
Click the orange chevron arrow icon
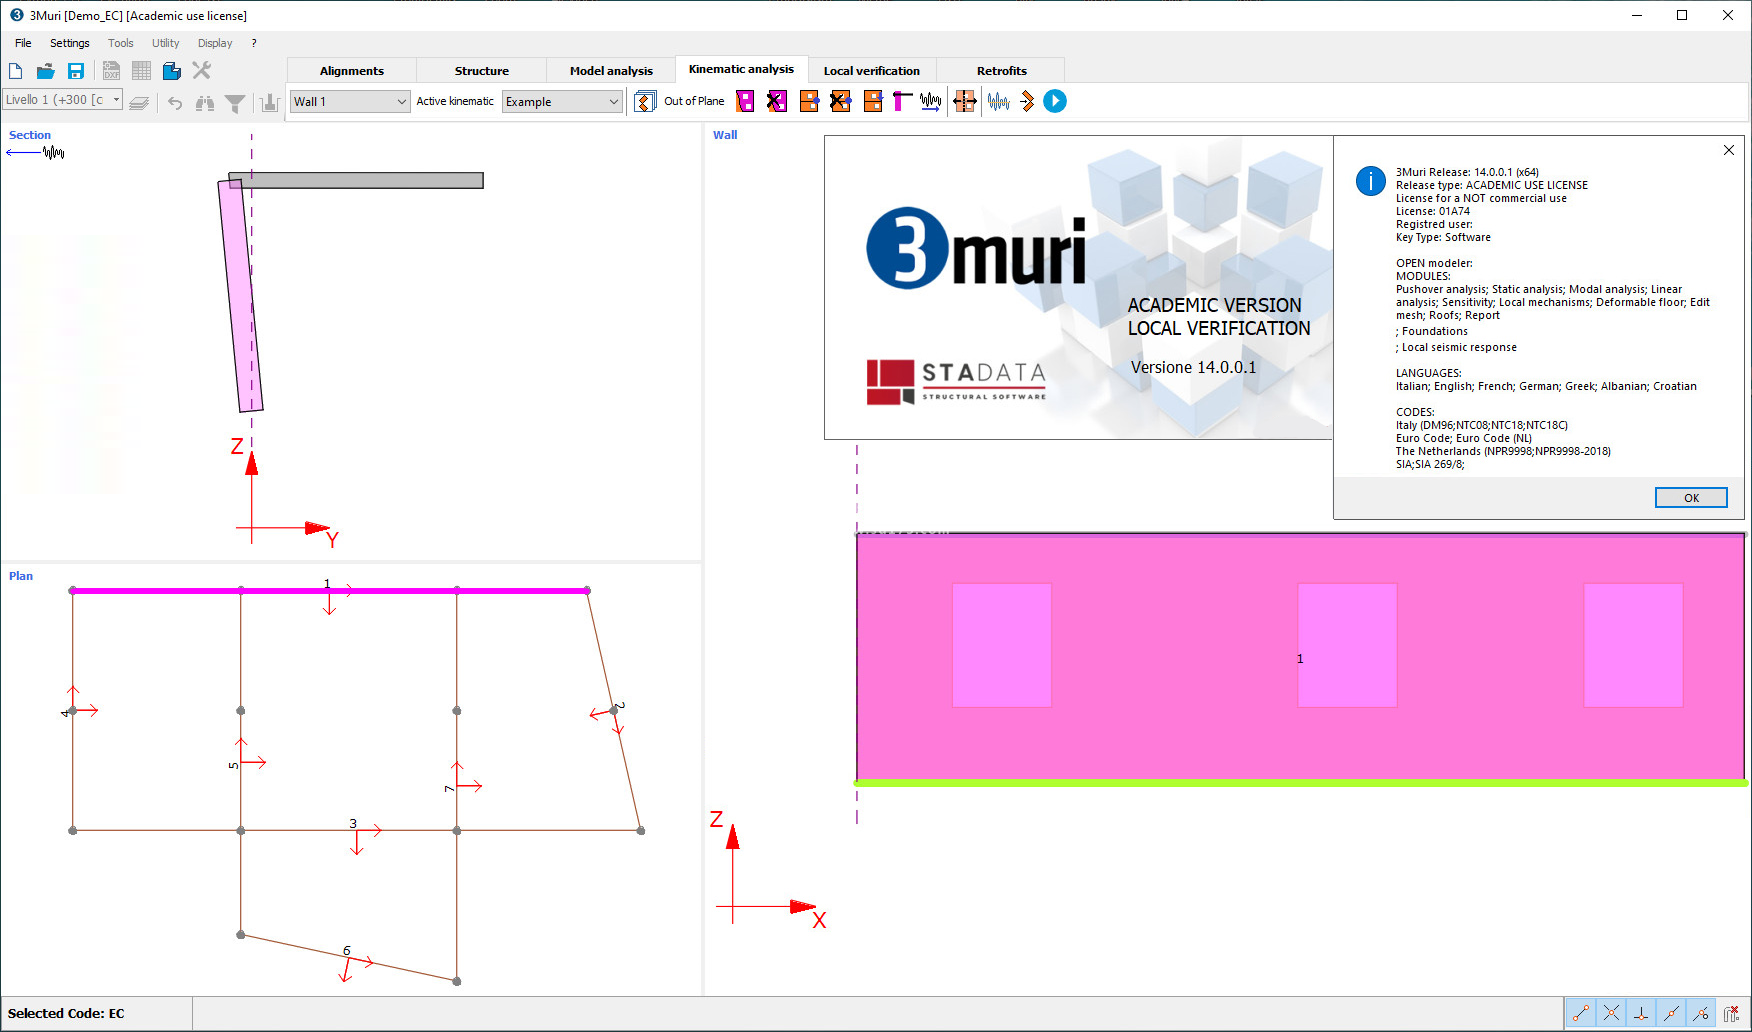pos(1027,101)
